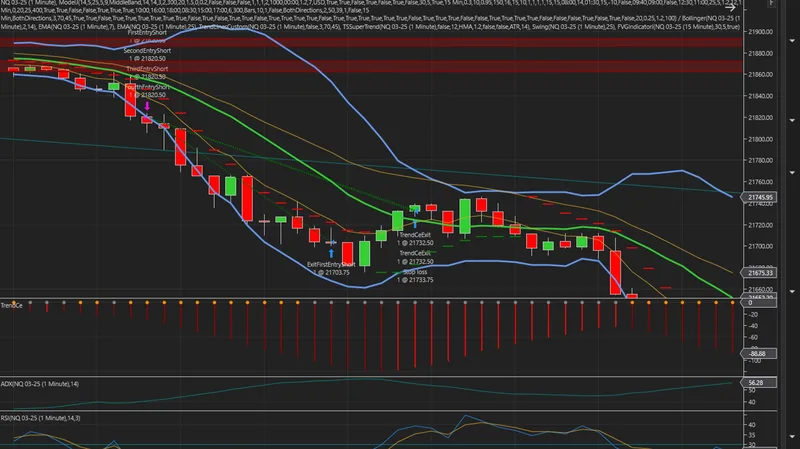Open dropdown arrow beside the RSI 35 level

792,436
